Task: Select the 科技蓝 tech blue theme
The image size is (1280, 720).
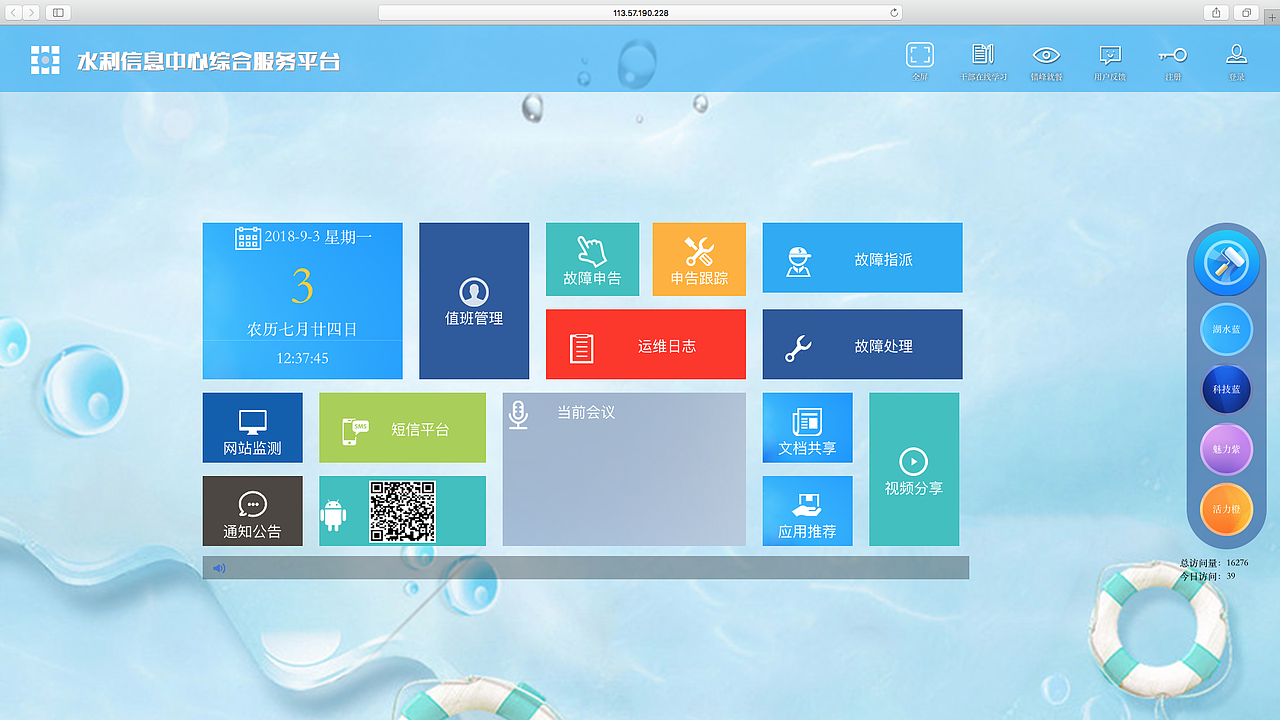Action: coord(1226,390)
